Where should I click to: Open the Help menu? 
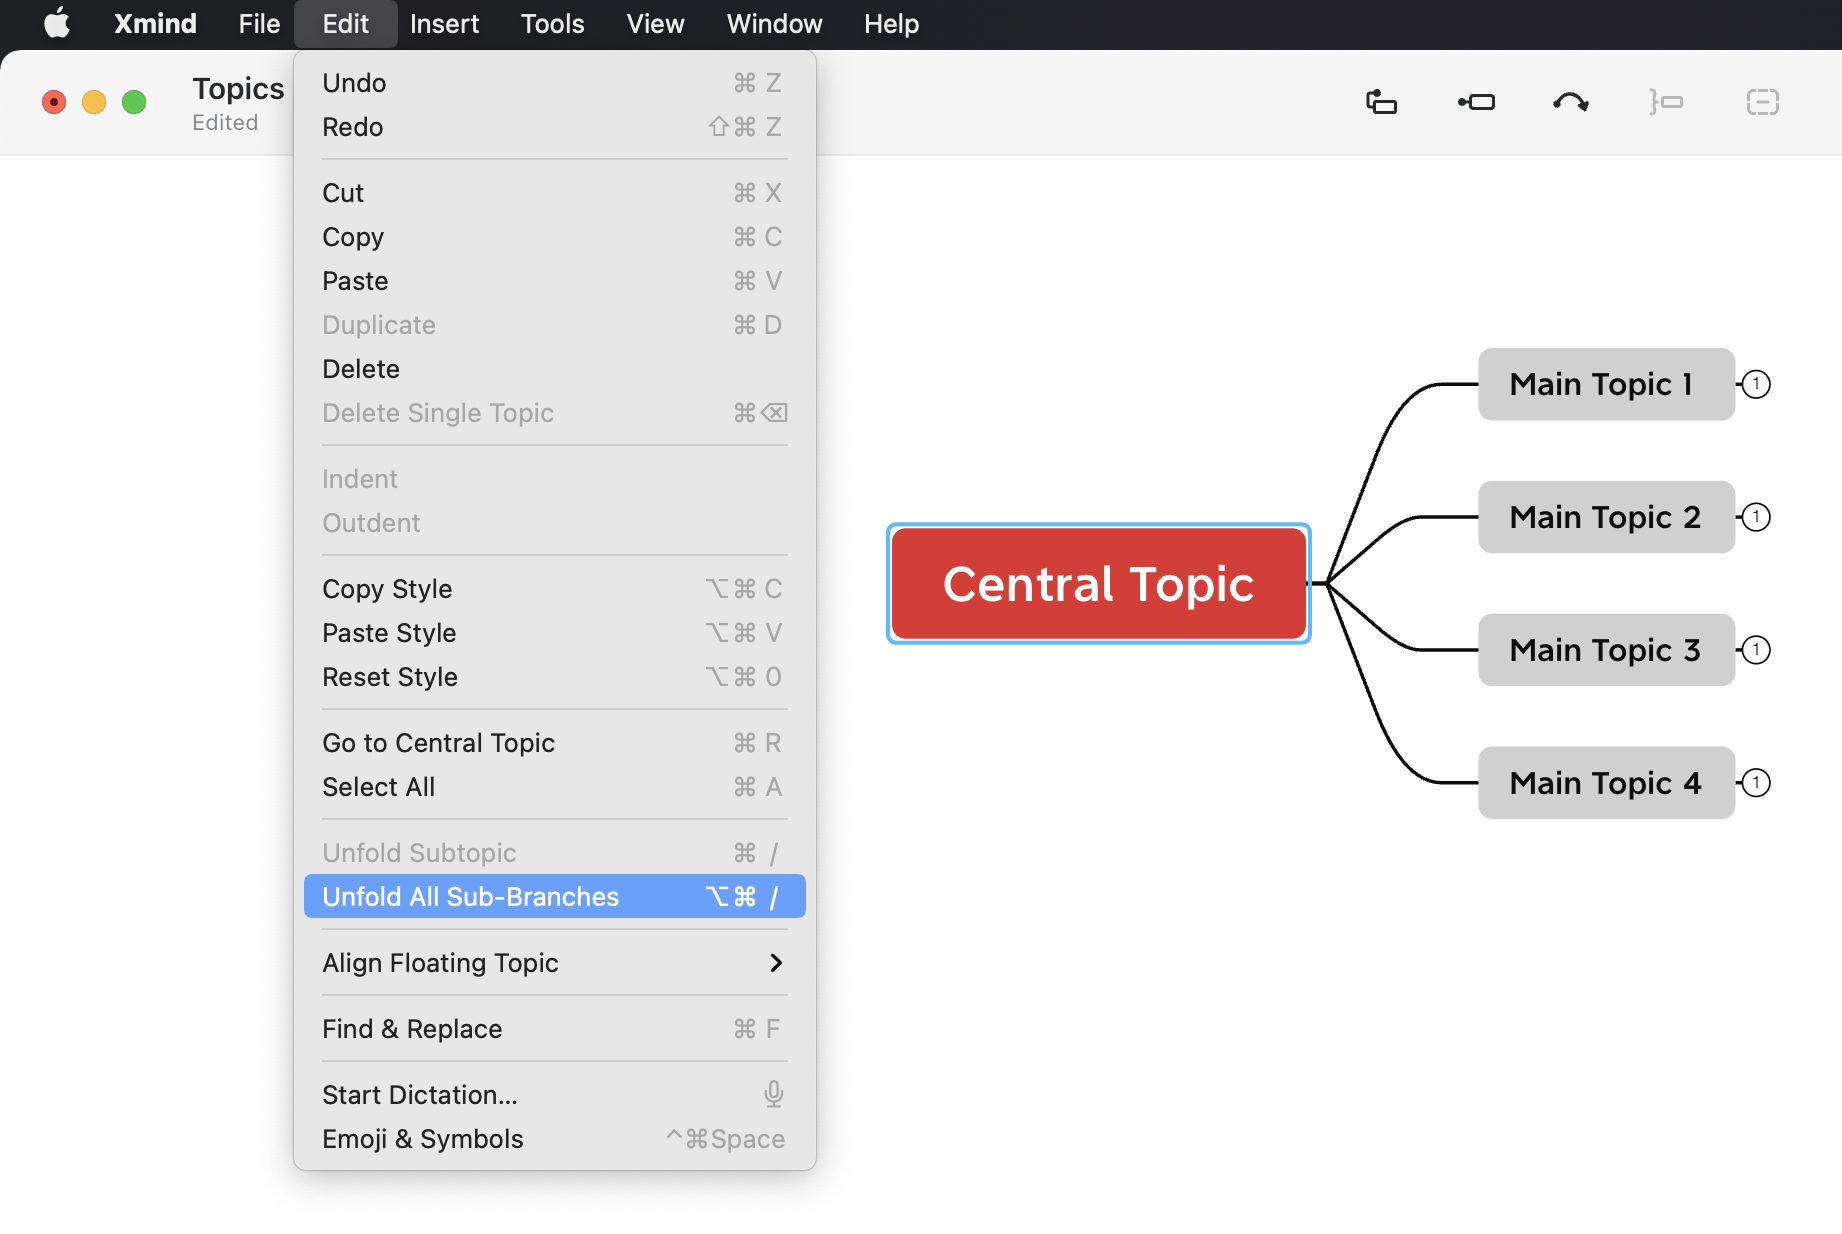(891, 23)
